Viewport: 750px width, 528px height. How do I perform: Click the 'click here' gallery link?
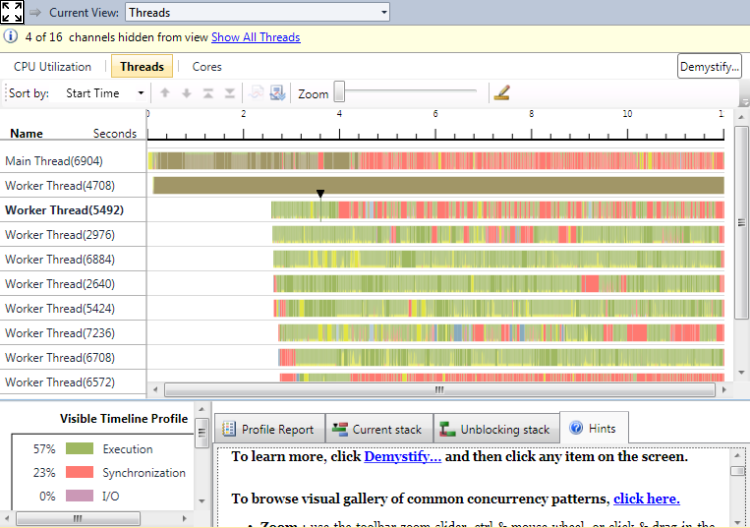pyautogui.click(x=646, y=499)
